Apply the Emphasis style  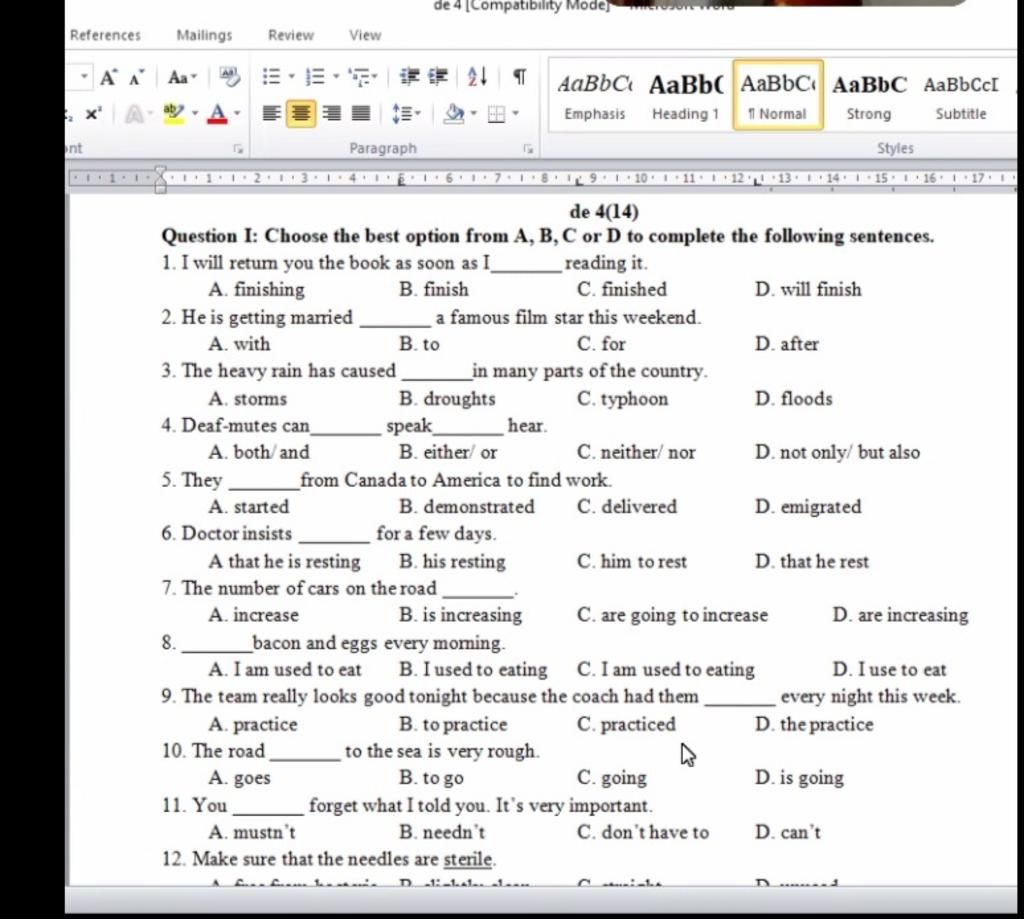click(595, 97)
